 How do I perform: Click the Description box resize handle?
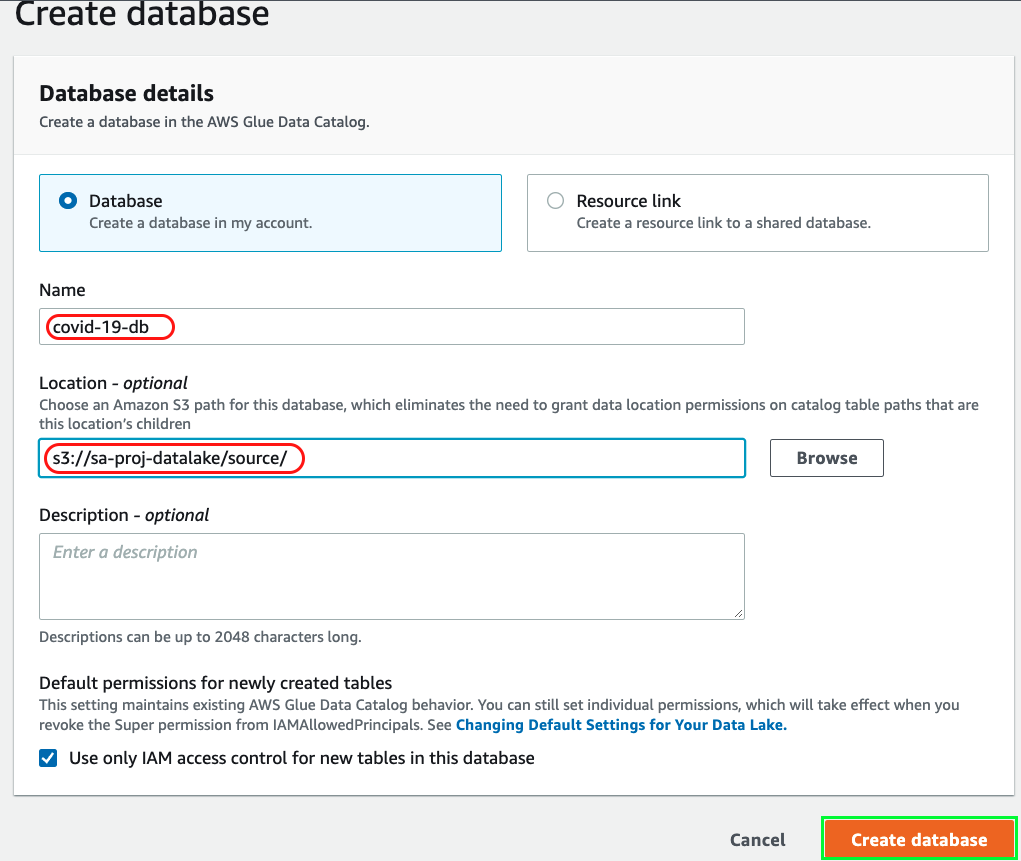tap(738, 613)
